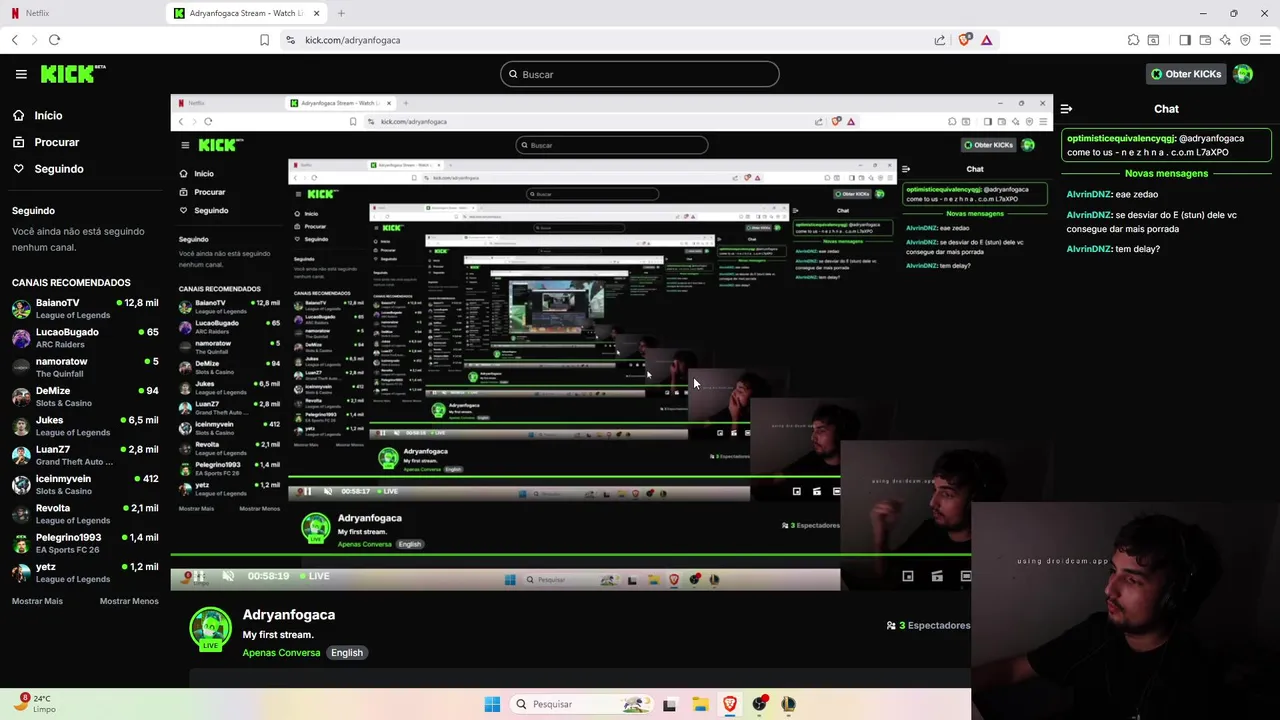Open iceinmyvein recommended channel
This screenshot has width=1280, height=720.
click(x=85, y=484)
